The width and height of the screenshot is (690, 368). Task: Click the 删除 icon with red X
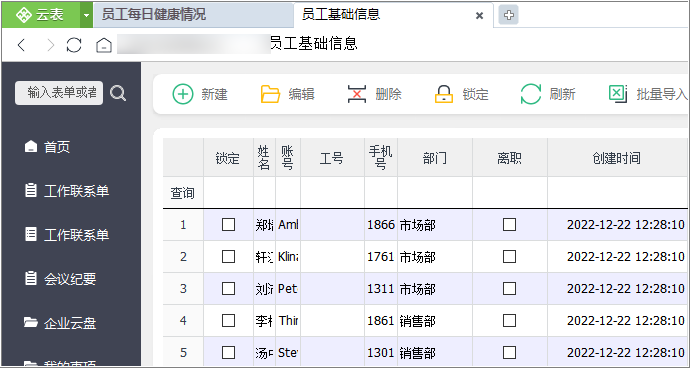(357, 94)
